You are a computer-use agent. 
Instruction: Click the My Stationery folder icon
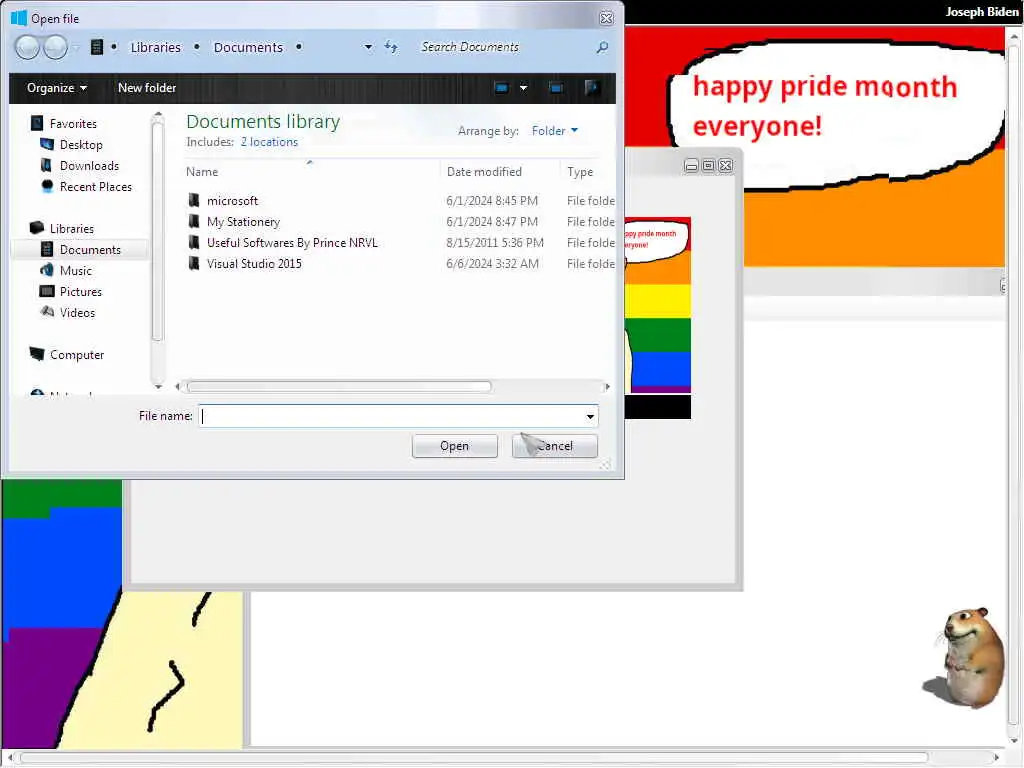pos(194,221)
